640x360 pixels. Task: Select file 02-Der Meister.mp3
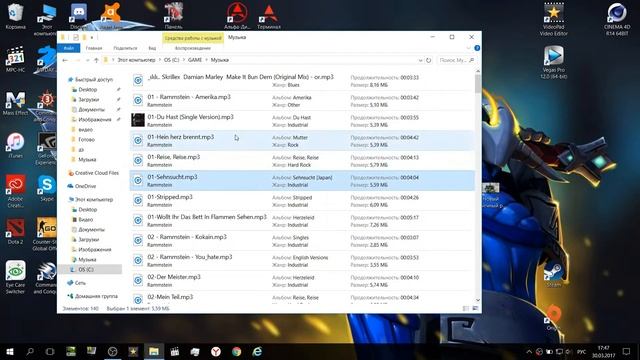click(x=302, y=280)
